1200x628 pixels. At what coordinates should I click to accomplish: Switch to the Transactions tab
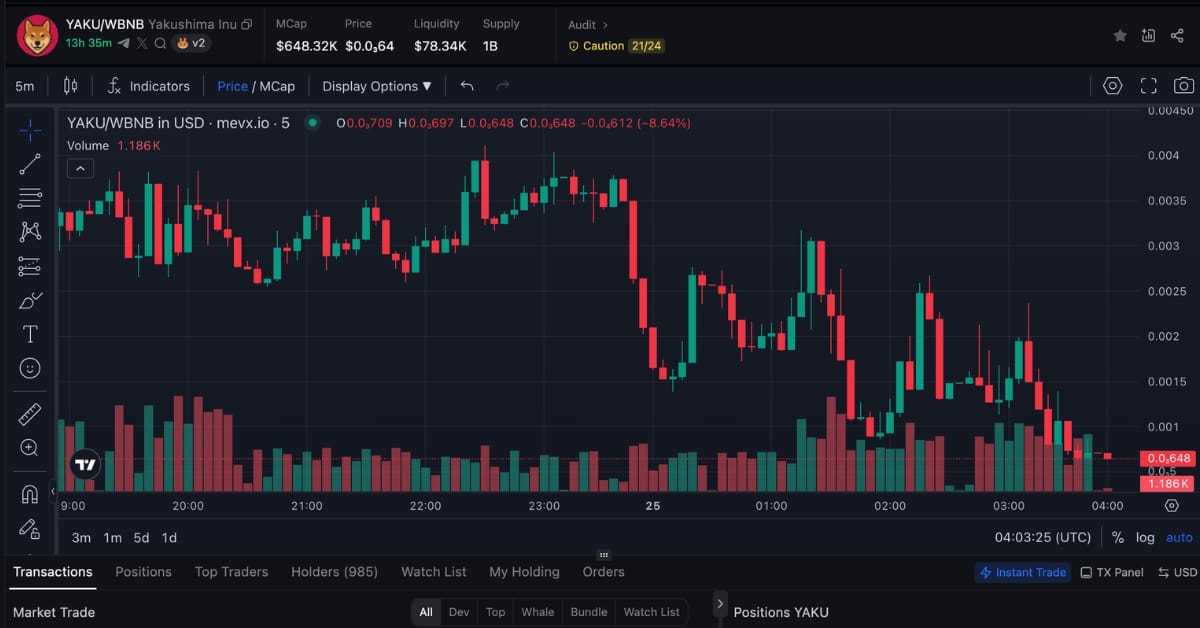tap(53, 572)
